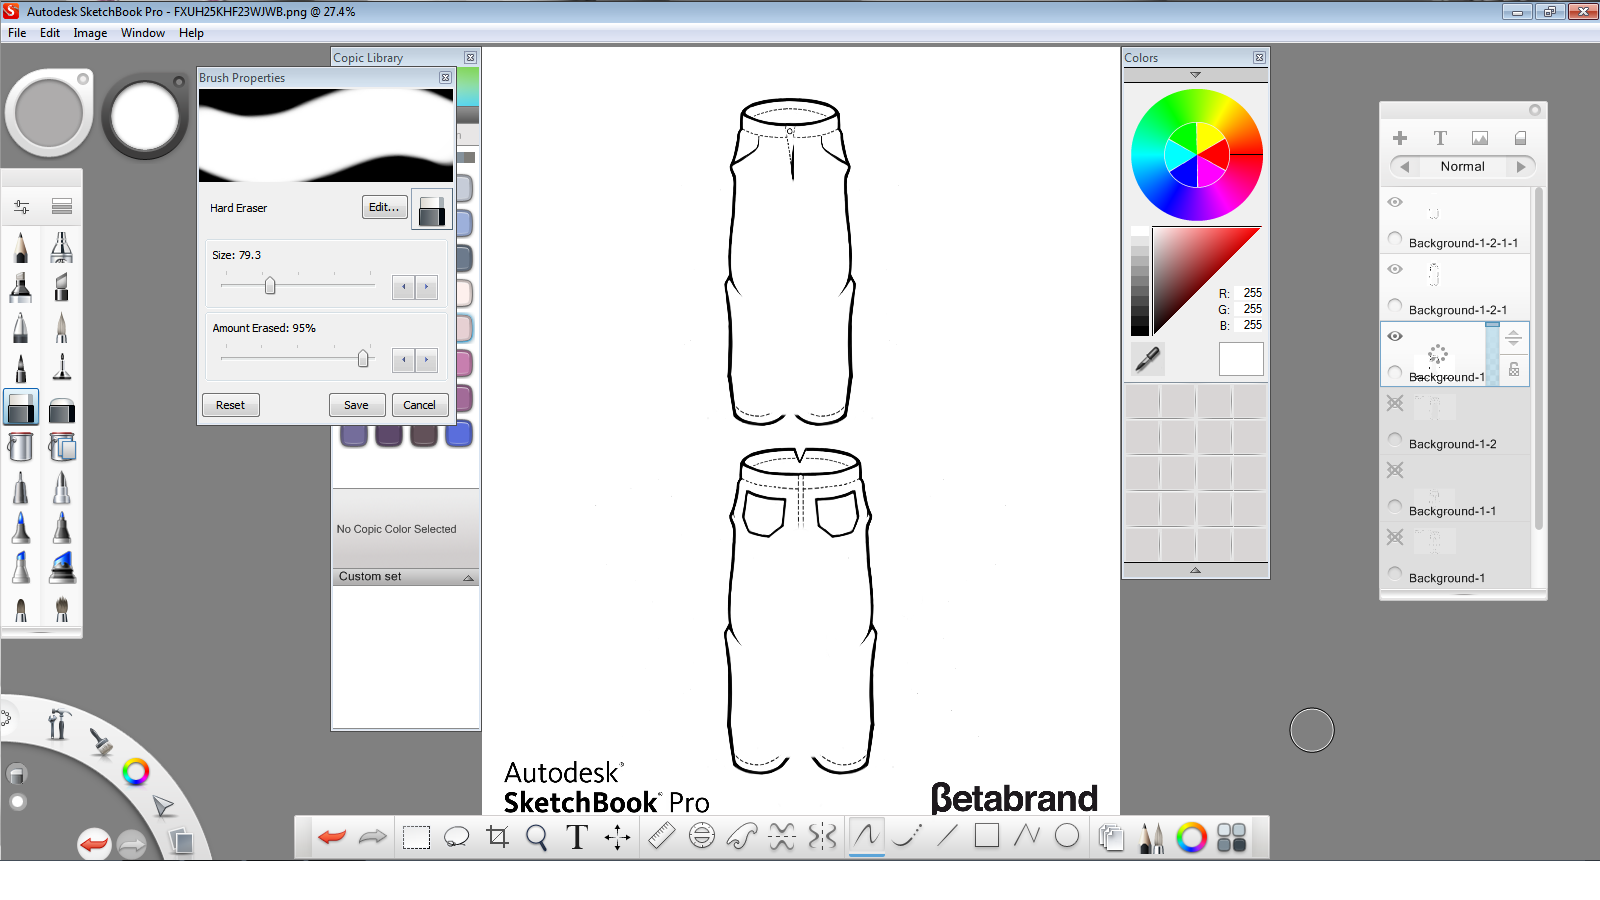This screenshot has height=900, width=1600.
Task: Add a new layer with the plus icon
Action: click(1400, 138)
